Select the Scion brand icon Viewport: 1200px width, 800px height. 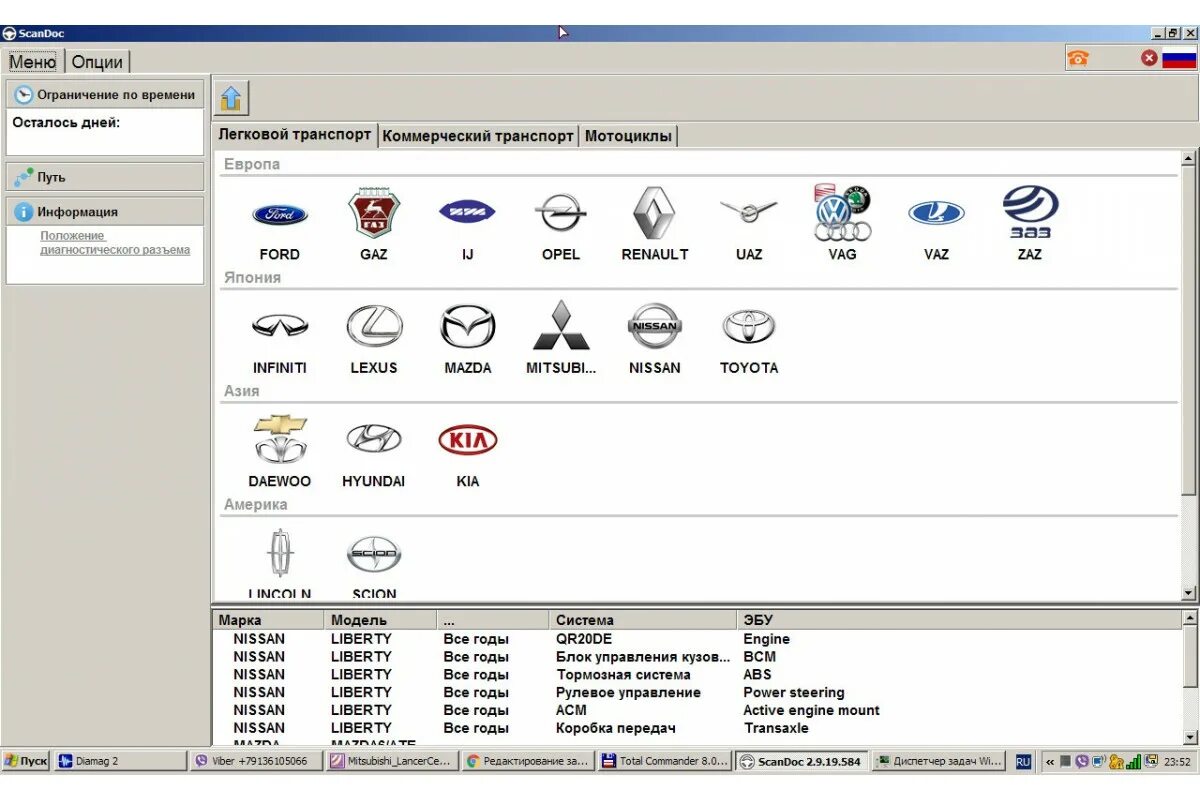click(x=374, y=554)
